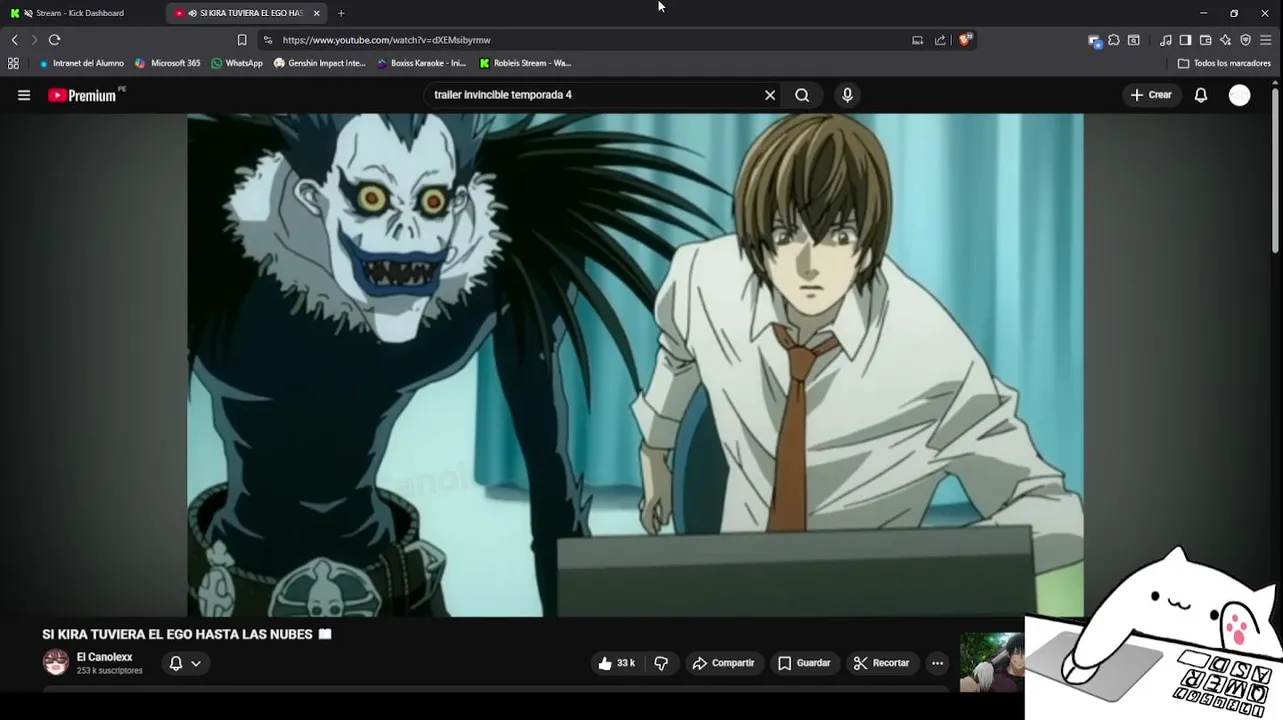Open site settings icon beside URL

pyautogui.click(x=267, y=40)
